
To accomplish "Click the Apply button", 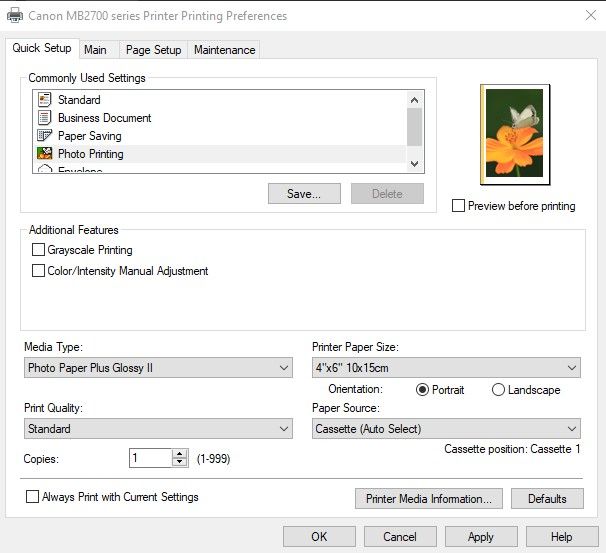I will (481, 536).
